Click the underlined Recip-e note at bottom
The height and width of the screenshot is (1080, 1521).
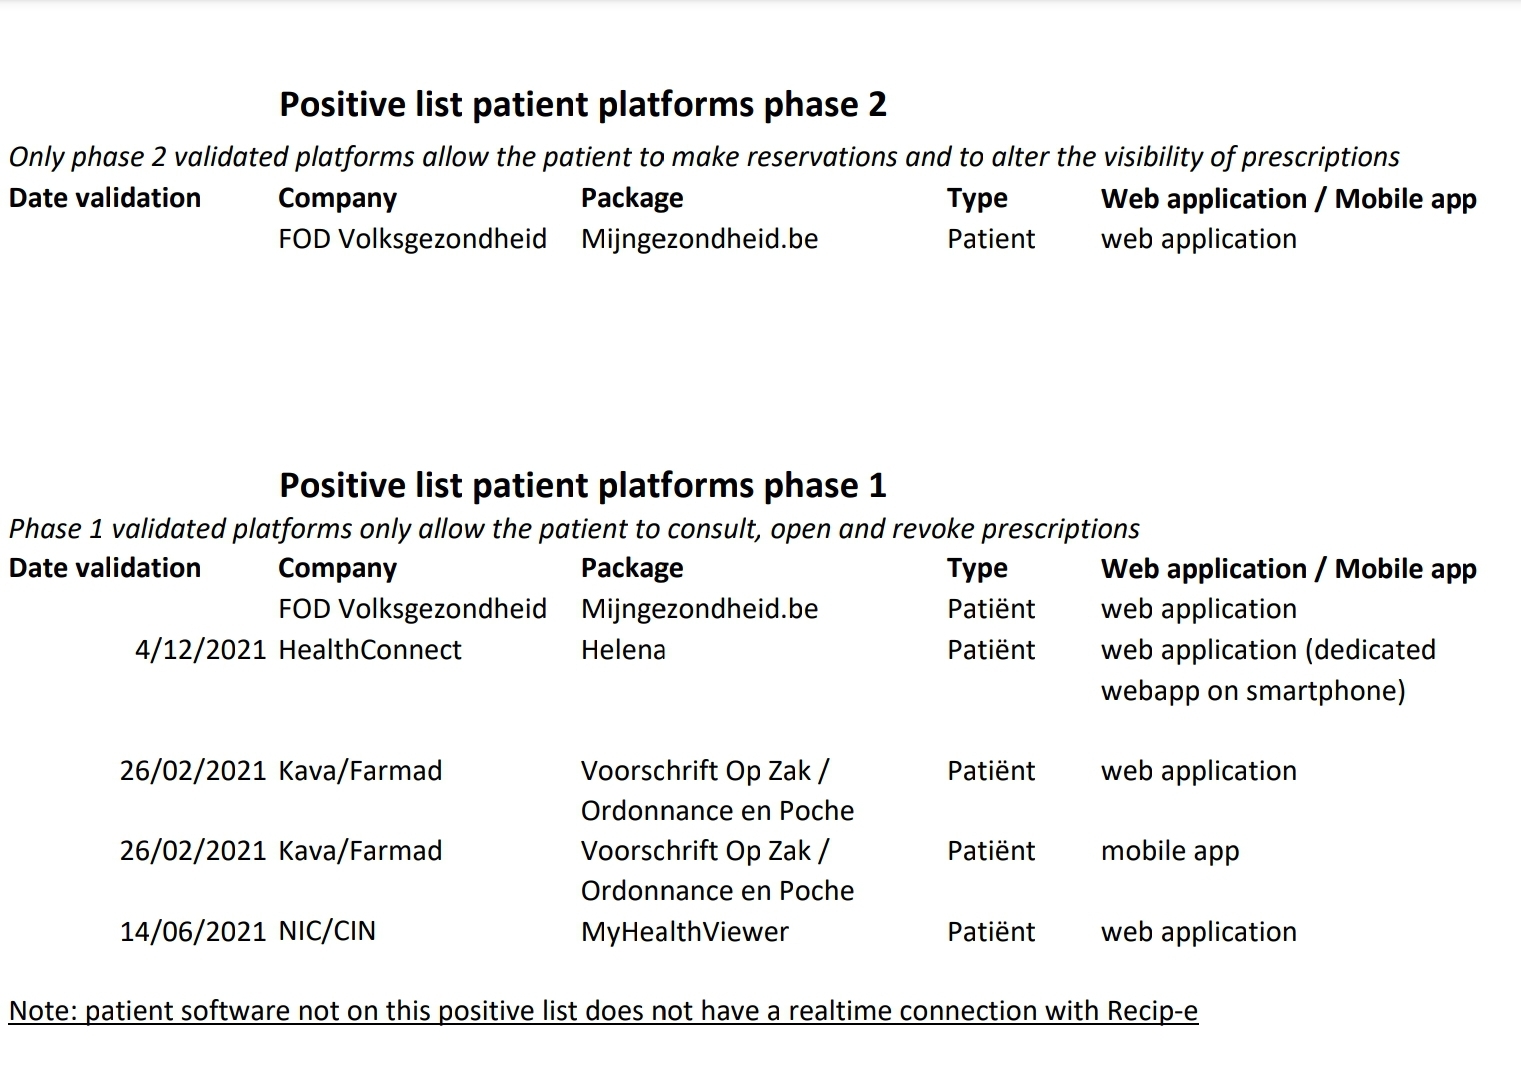click(603, 1011)
